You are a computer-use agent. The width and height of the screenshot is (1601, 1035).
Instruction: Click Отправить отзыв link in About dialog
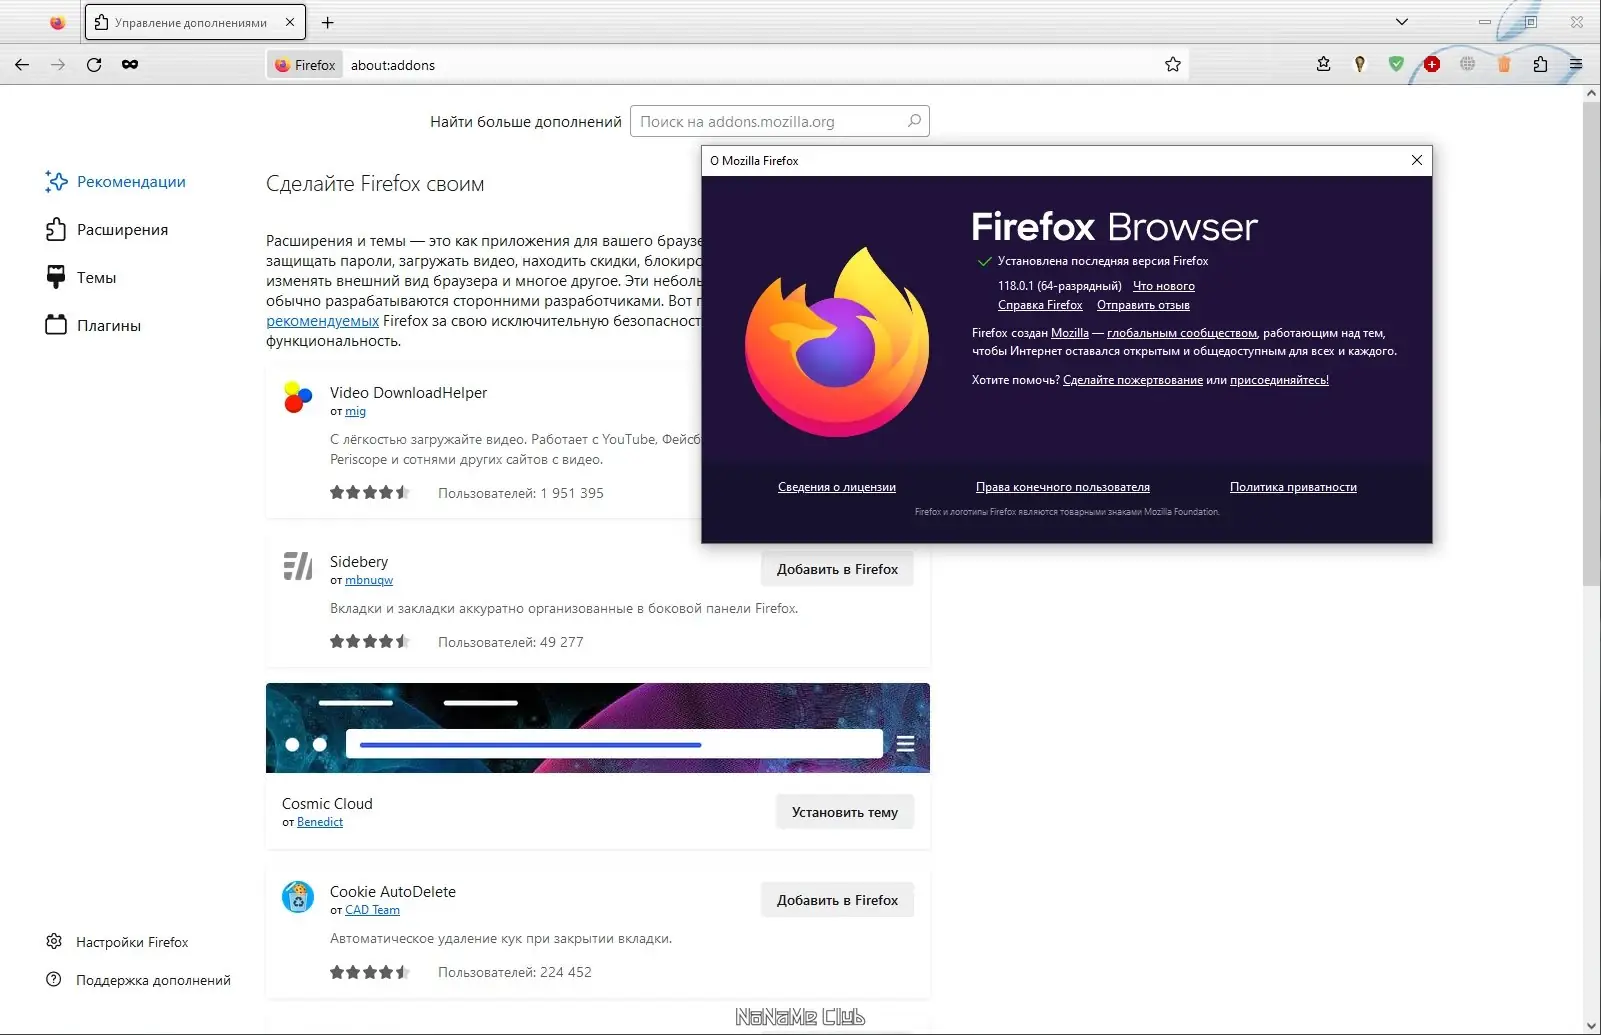point(1143,305)
